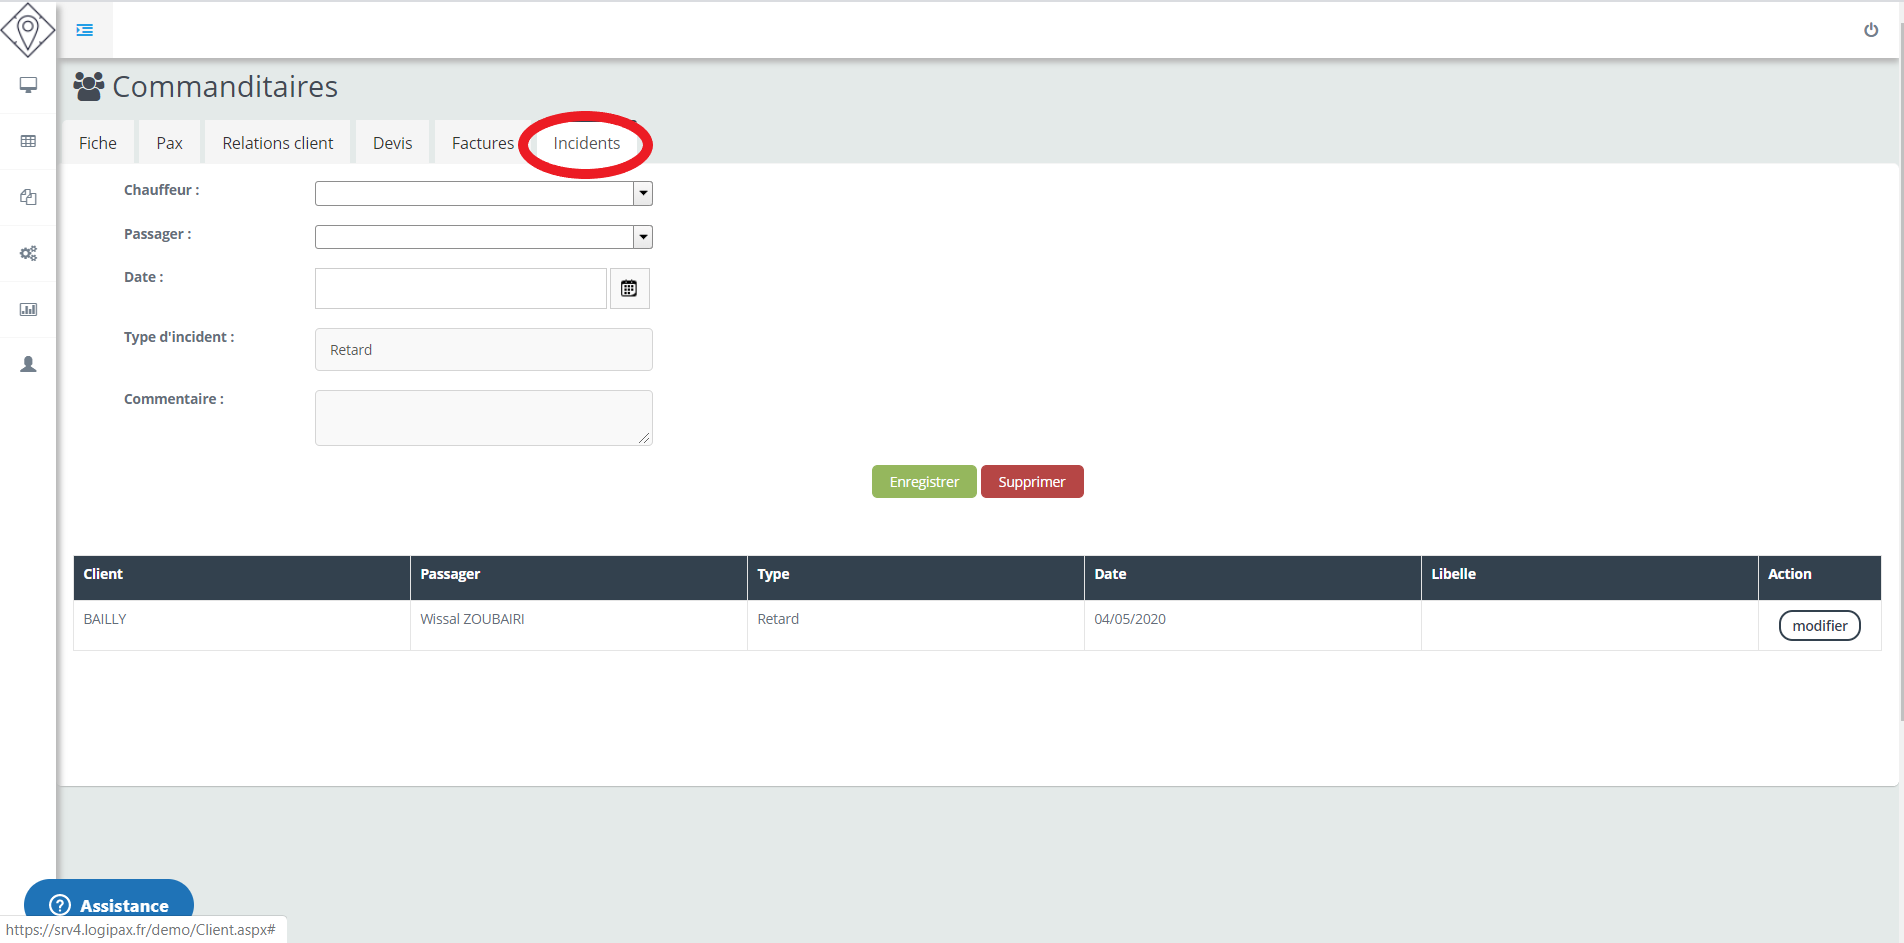Open the Type d'incident selector
1904x943 pixels.
(483, 350)
